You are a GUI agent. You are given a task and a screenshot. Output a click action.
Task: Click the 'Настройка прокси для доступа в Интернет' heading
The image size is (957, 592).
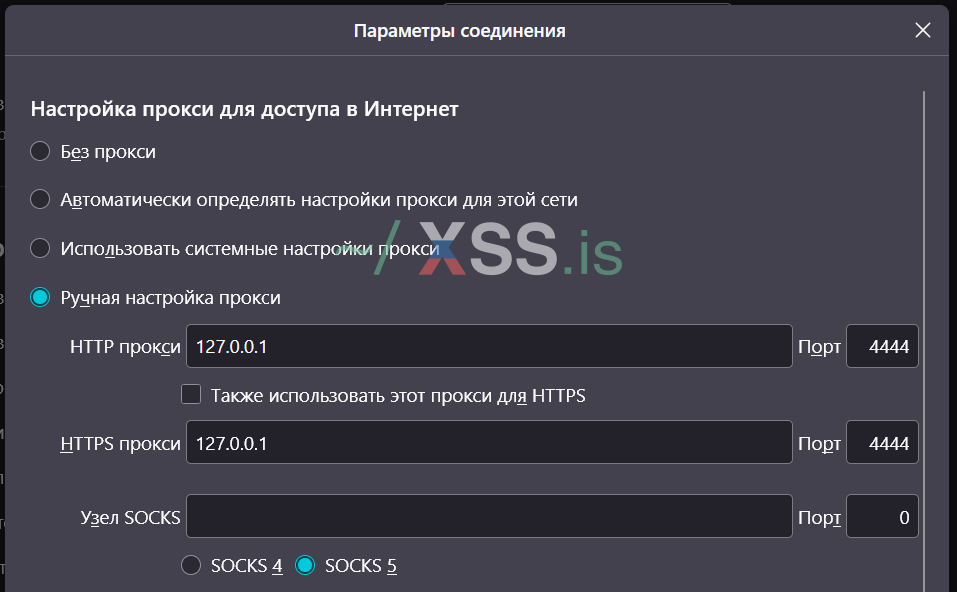tap(245, 109)
